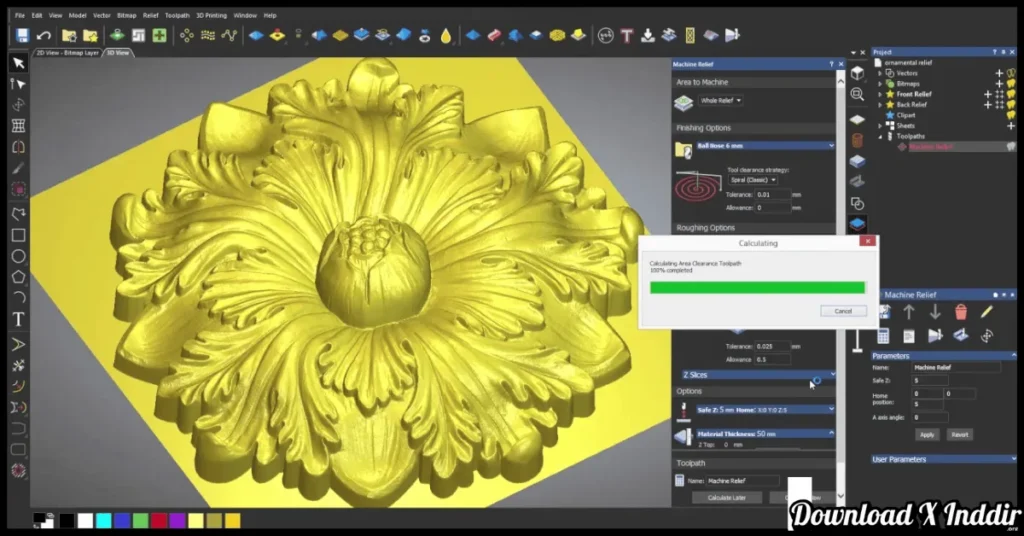Click the Apply button under Parameters
This screenshot has width=1024, height=536.
927,435
